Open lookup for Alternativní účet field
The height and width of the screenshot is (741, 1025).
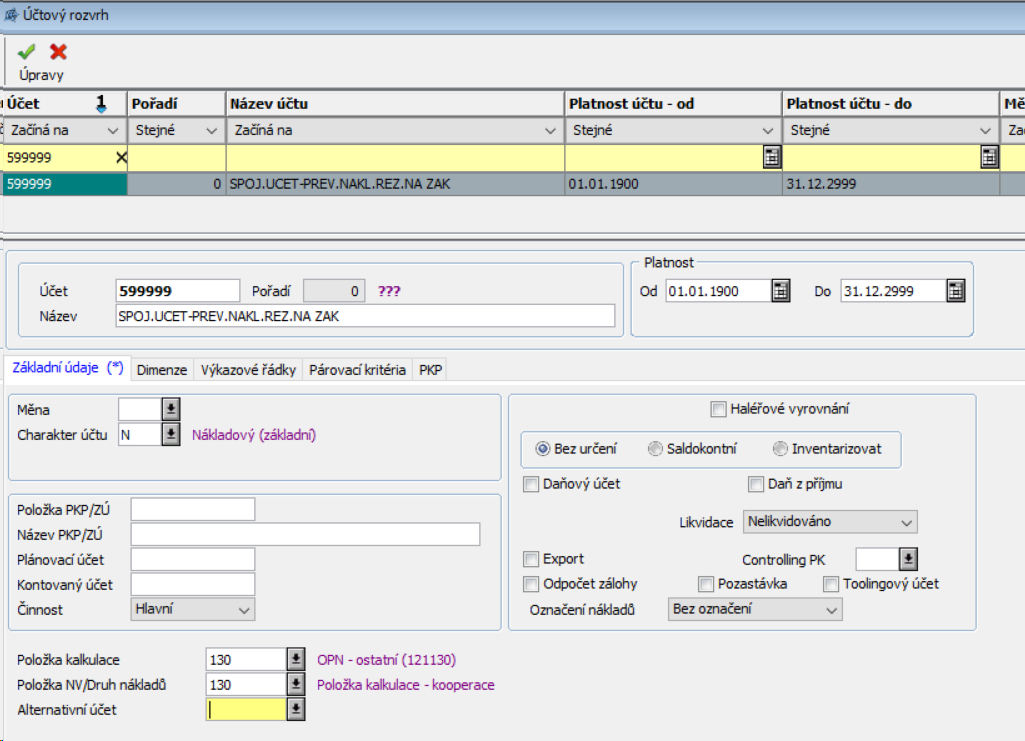295,709
